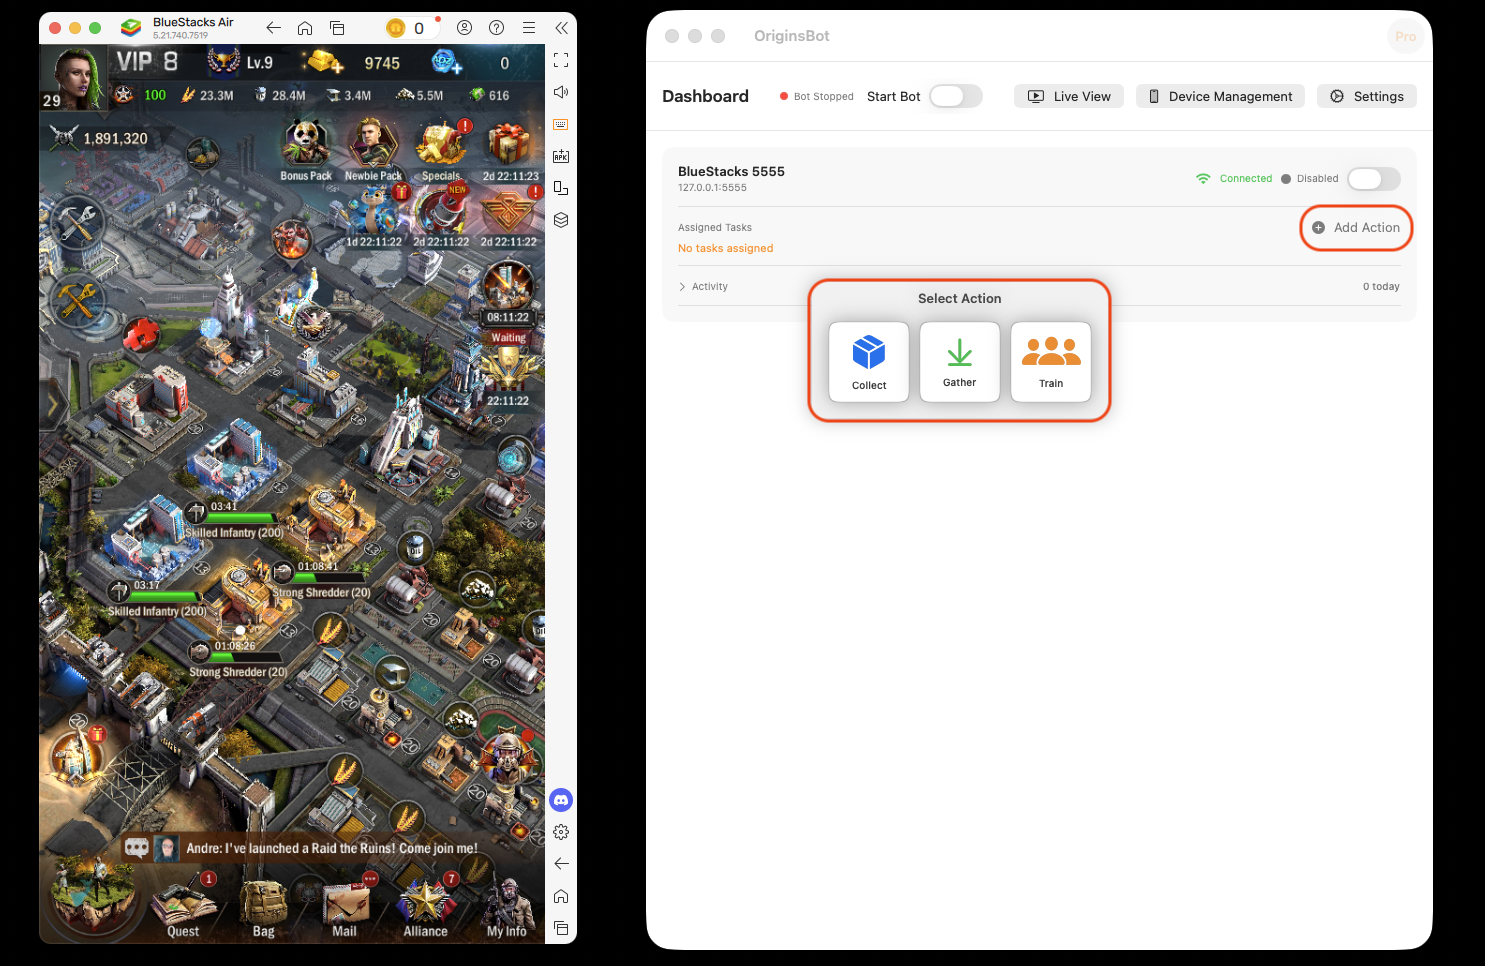Click the BlueStacks volume icon

[561, 92]
